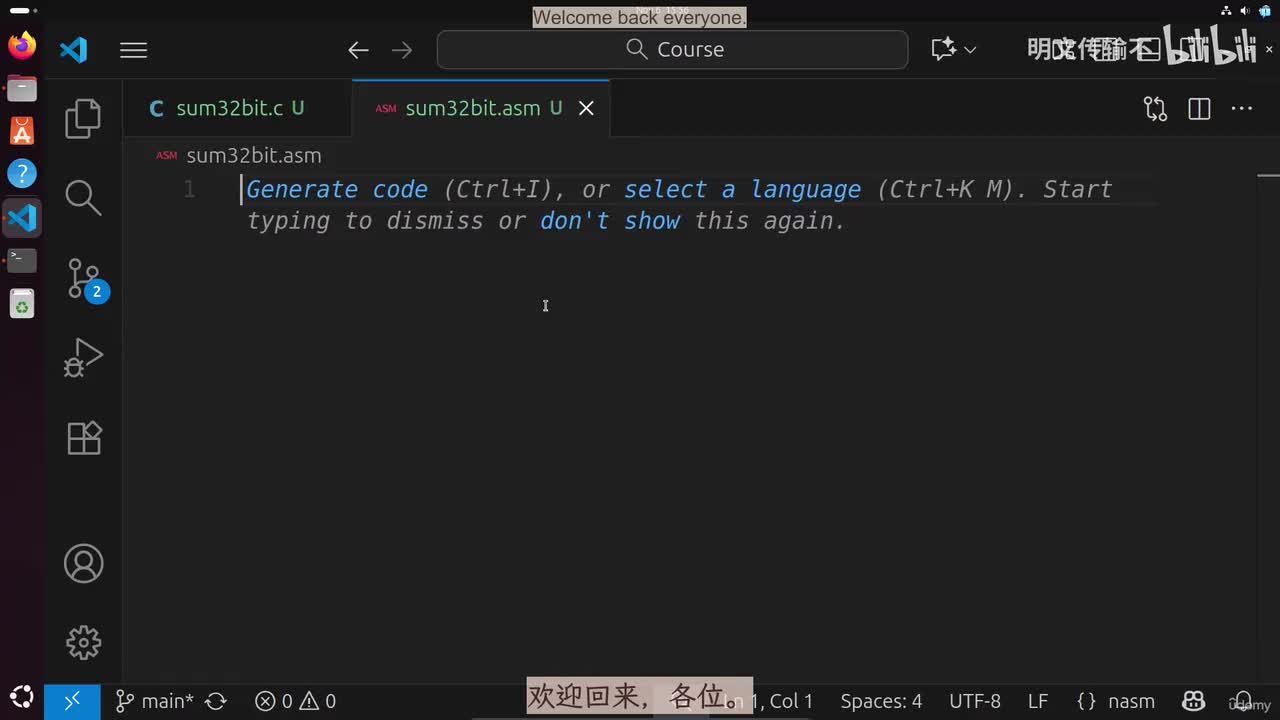This screenshot has width=1280, height=720.
Task: Click line number 1 in the gutter
Action: pos(189,190)
